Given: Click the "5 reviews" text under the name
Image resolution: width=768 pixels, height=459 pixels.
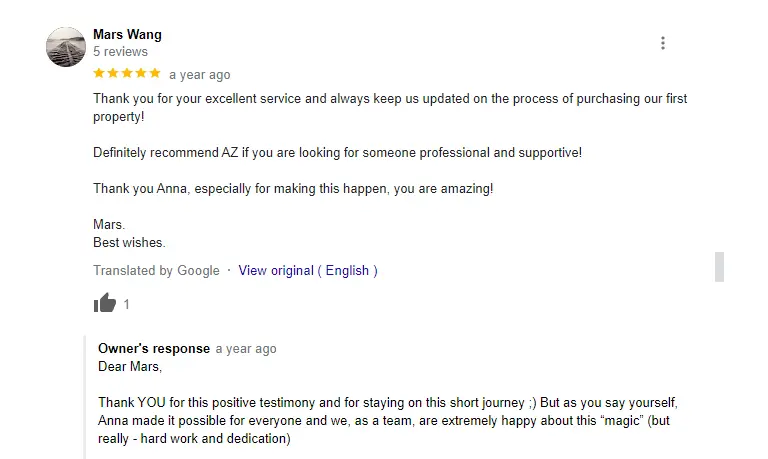Looking at the screenshot, I should [x=120, y=51].
